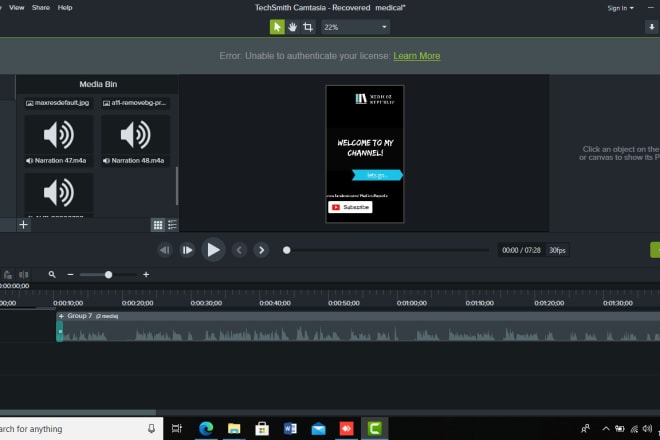Open File Explorer from the taskbar

234,429
